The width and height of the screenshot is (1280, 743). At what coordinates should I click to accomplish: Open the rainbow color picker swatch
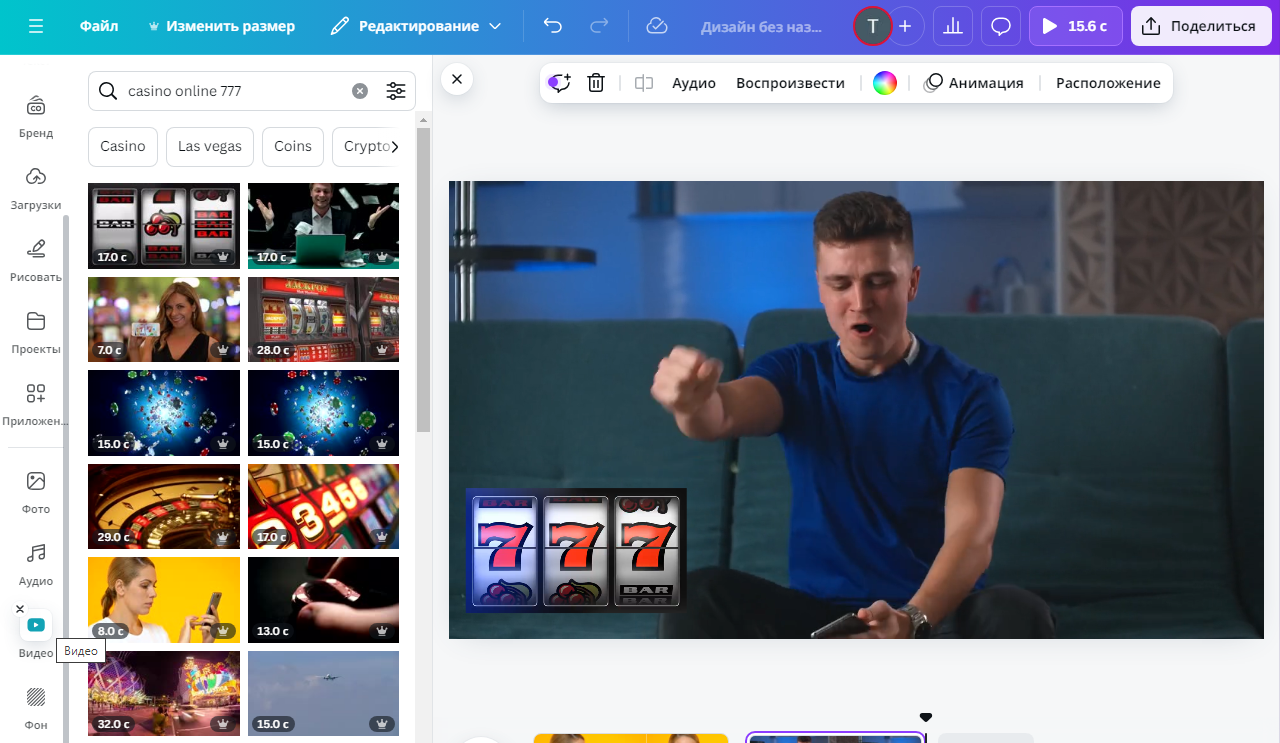(x=885, y=83)
